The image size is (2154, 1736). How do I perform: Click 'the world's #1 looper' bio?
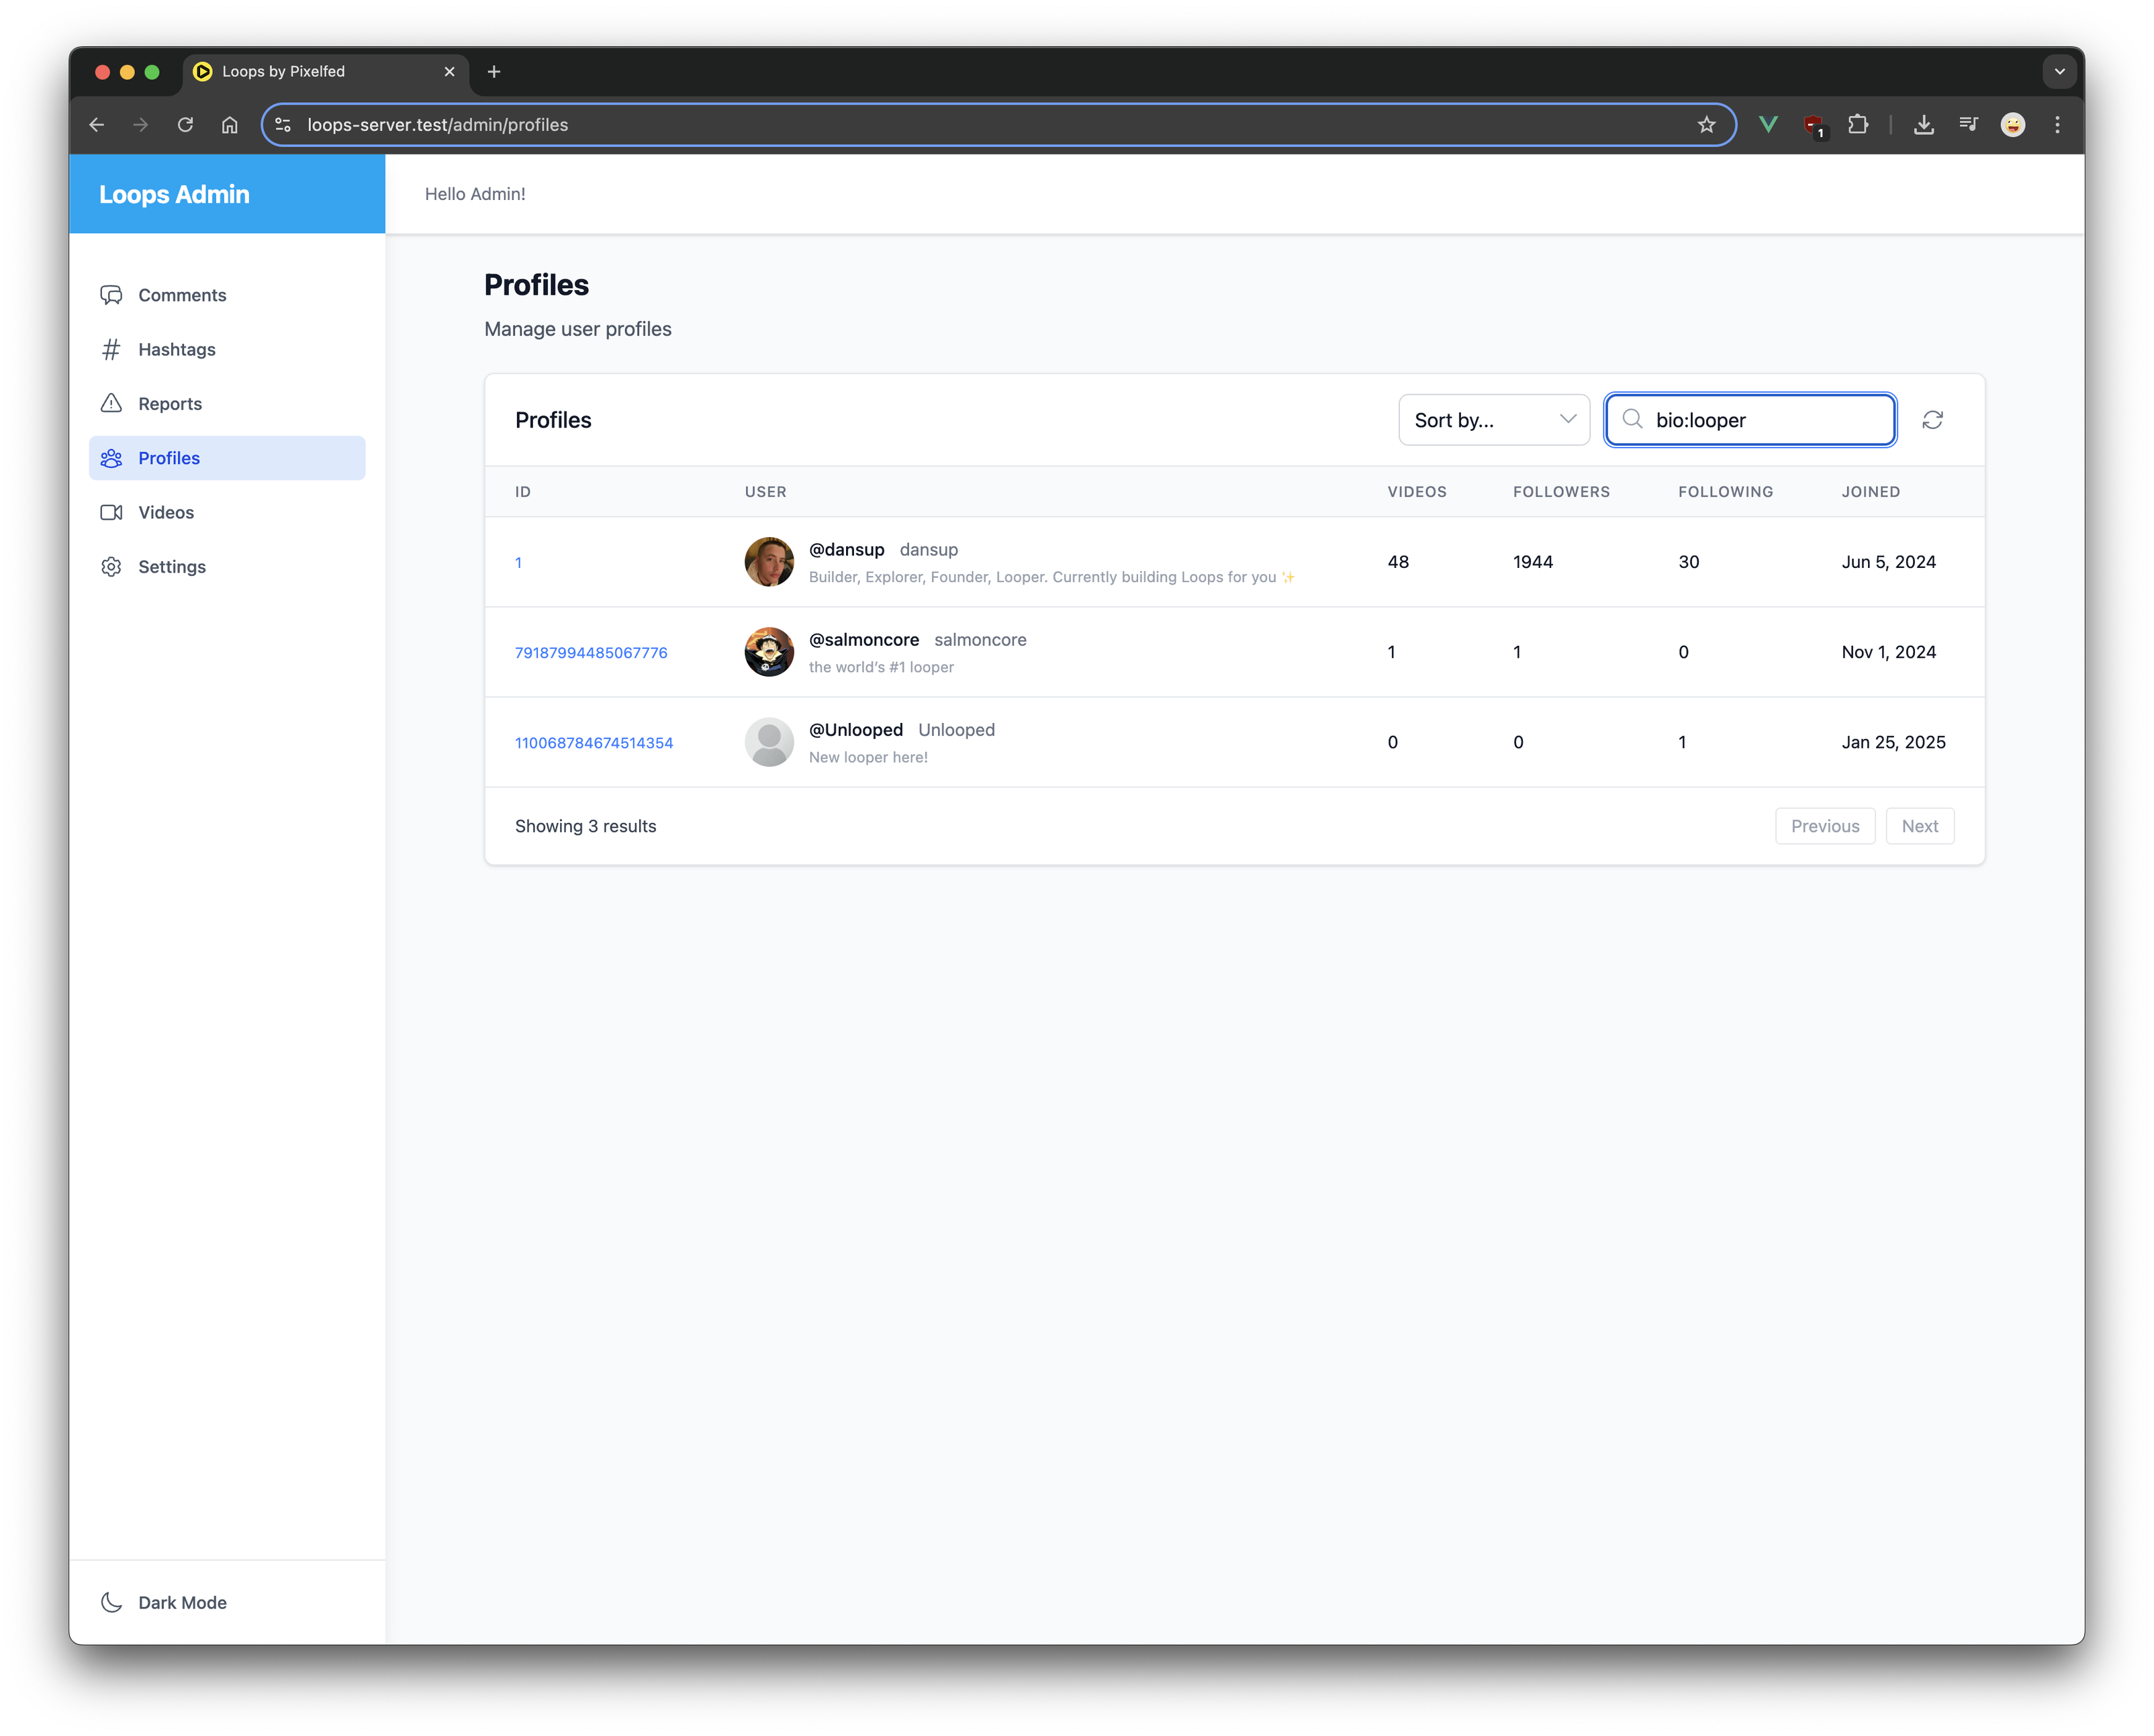click(881, 667)
